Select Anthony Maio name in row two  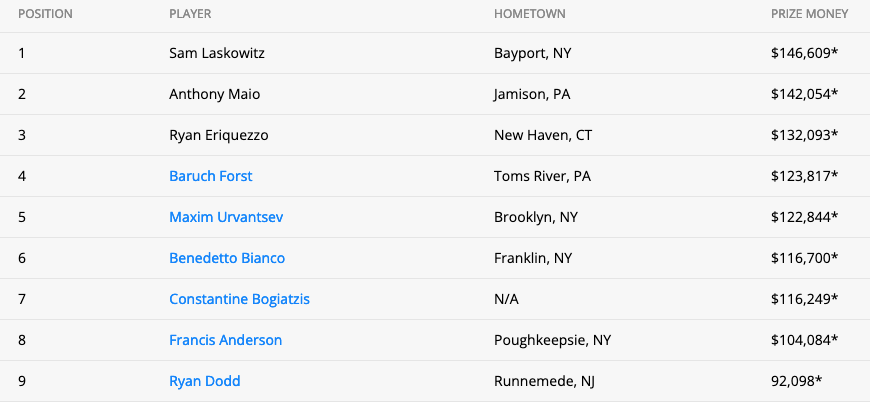click(214, 94)
